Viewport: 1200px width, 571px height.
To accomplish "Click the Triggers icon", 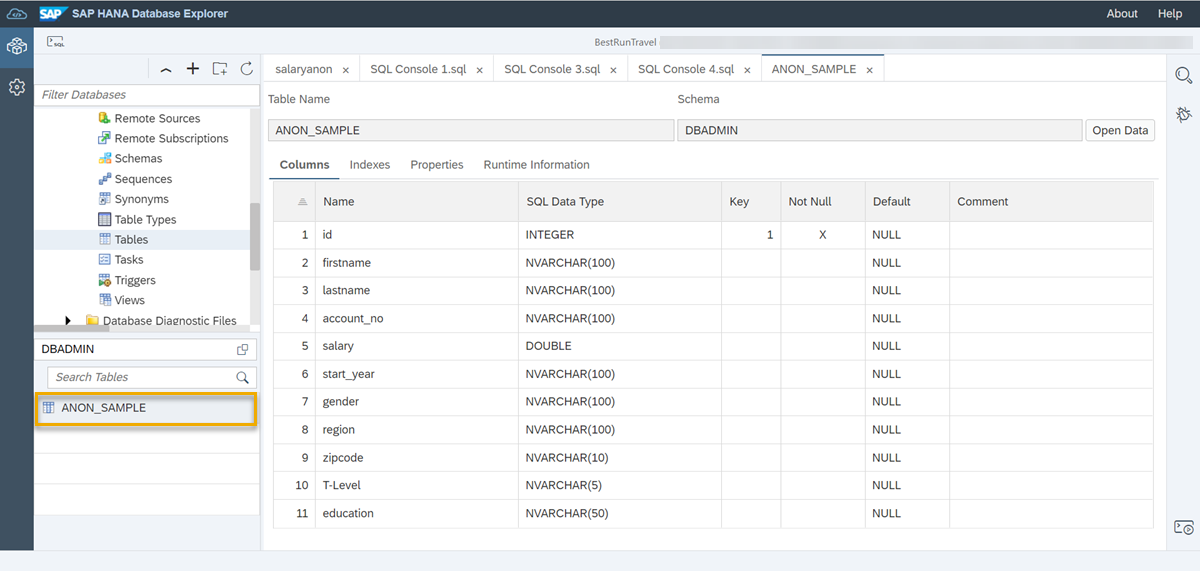I will pyautogui.click(x=105, y=280).
